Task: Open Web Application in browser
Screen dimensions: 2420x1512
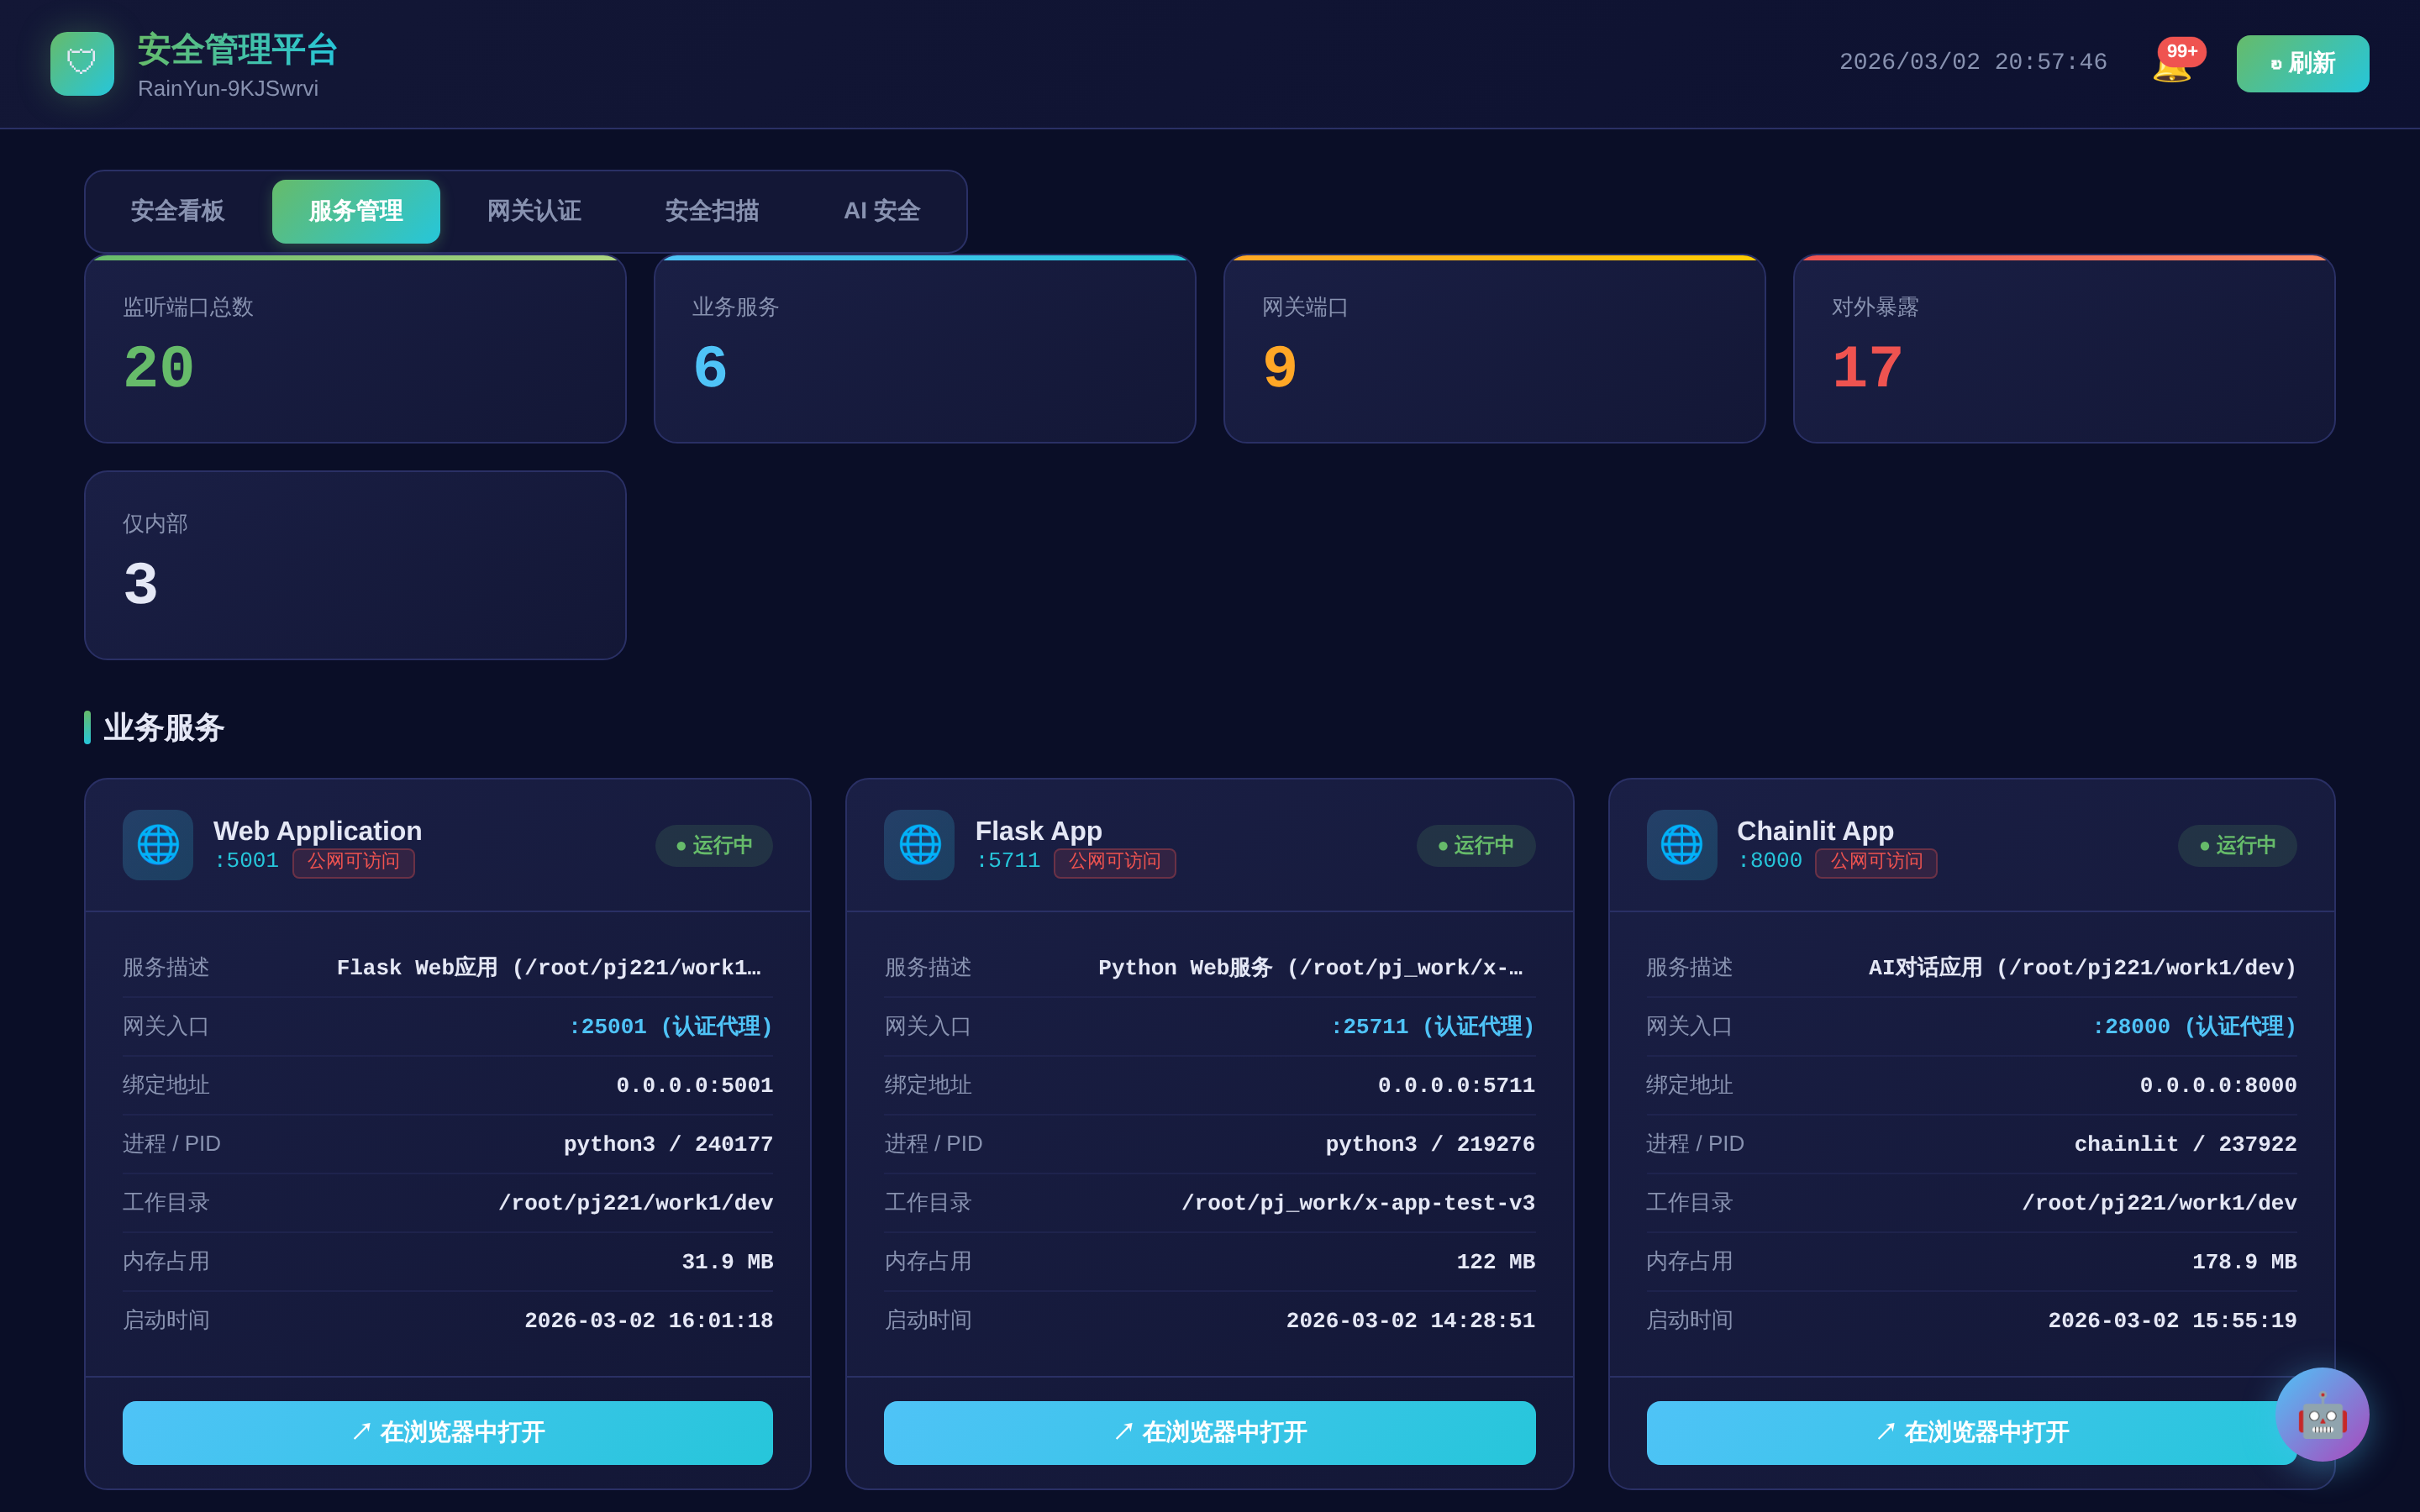Action: pyautogui.click(x=447, y=1432)
